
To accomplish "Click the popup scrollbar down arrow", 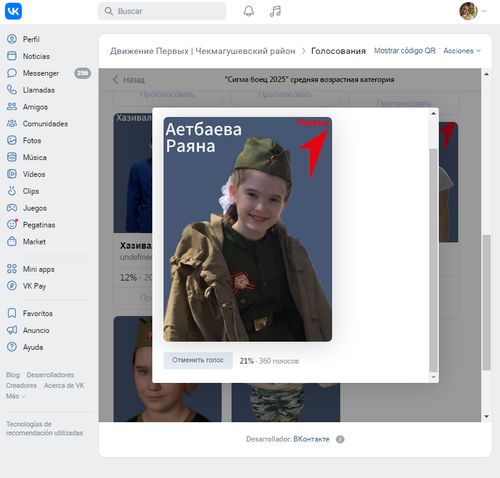I will click(433, 377).
